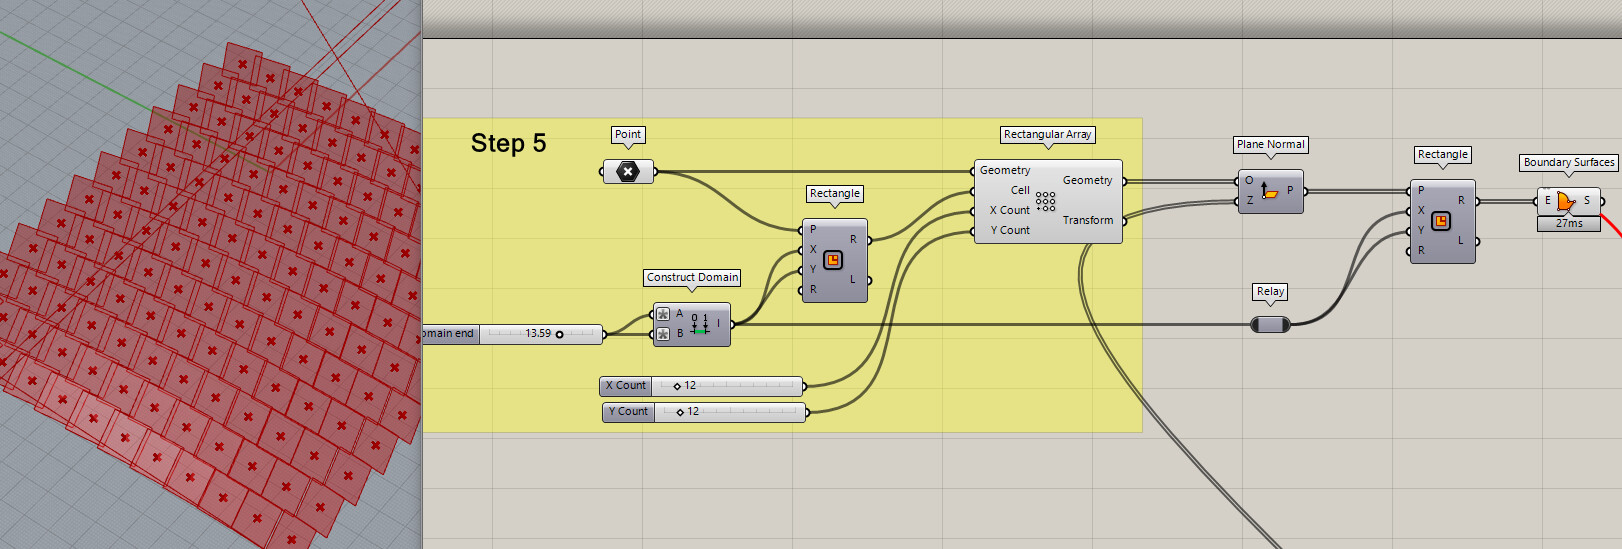
Task: Click the X Count slider grip at 12
Action: [x=677, y=386]
